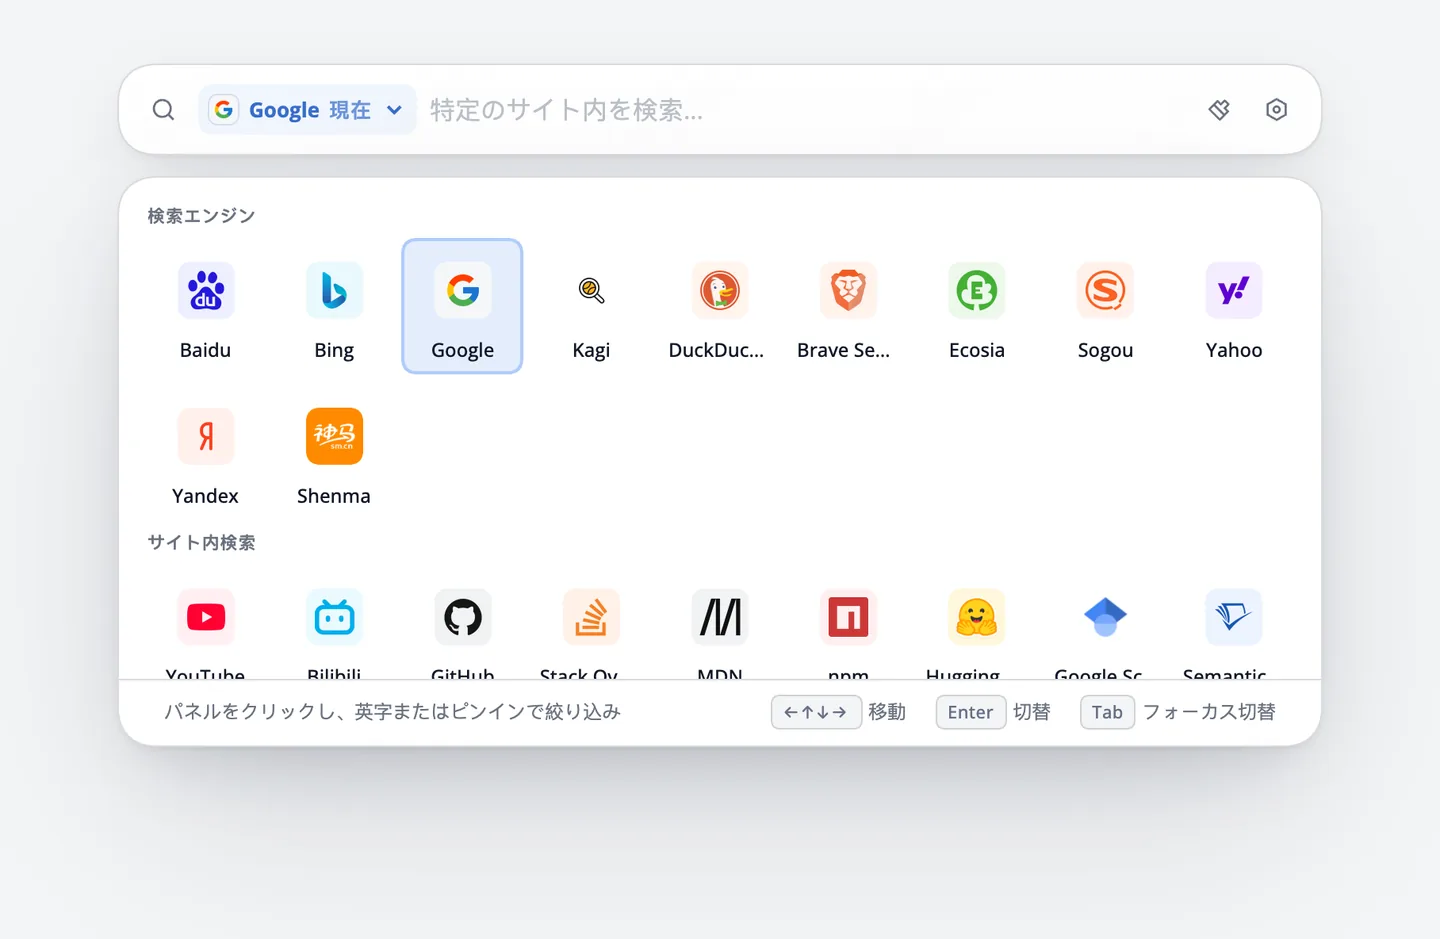1440x939 pixels.
Task: Switch to Yahoo search engine
Action: (1234, 306)
